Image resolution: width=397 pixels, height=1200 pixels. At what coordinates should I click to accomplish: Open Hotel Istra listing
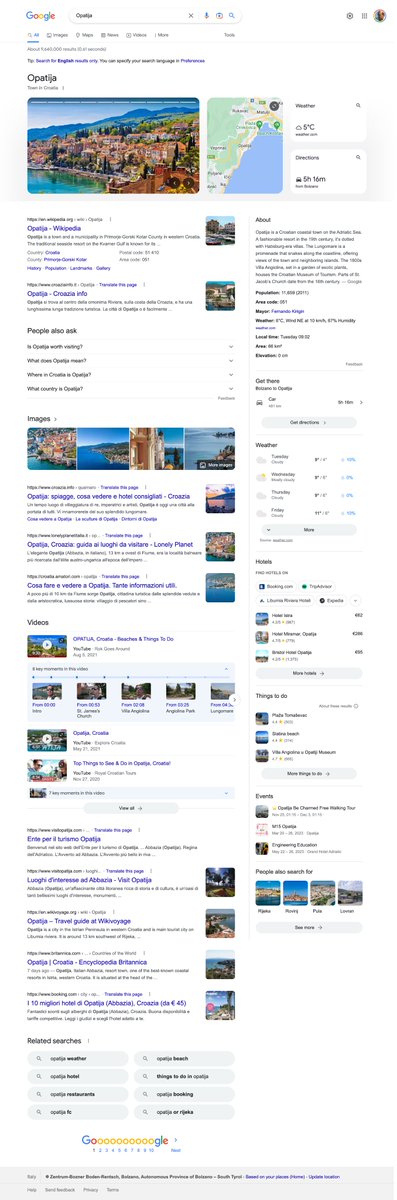(x=309, y=618)
